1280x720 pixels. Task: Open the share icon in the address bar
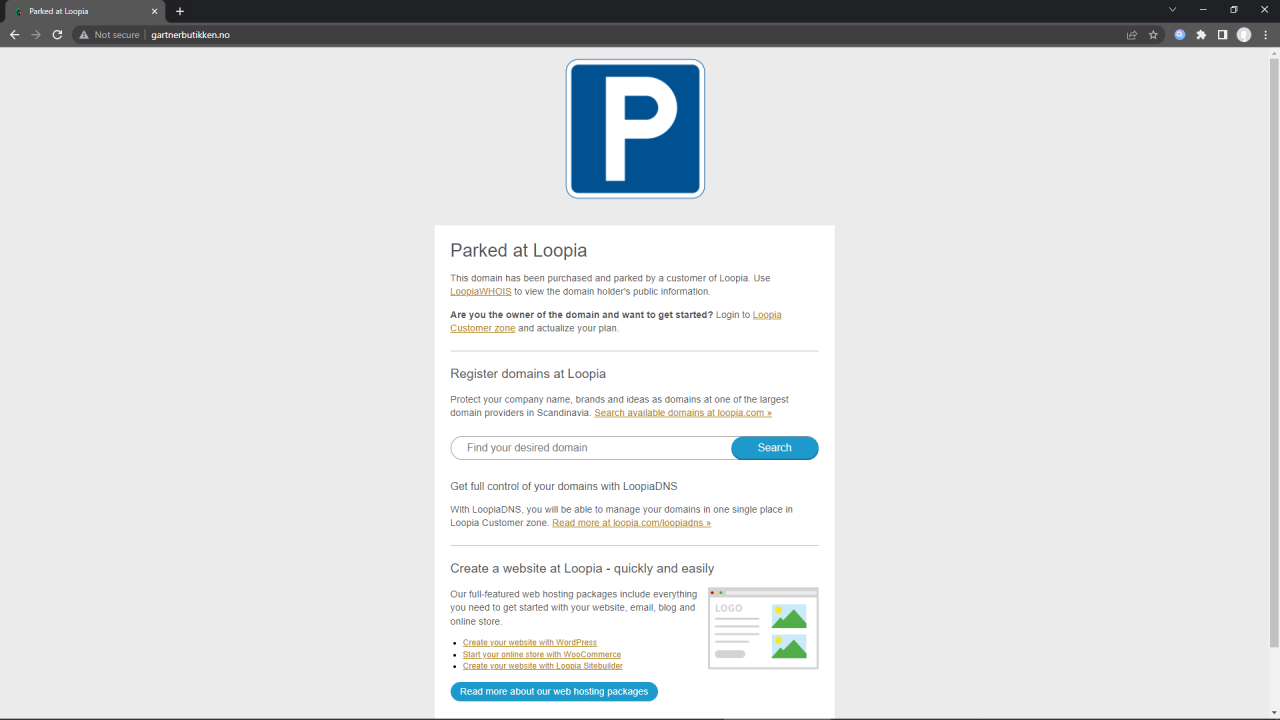coord(1131,34)
